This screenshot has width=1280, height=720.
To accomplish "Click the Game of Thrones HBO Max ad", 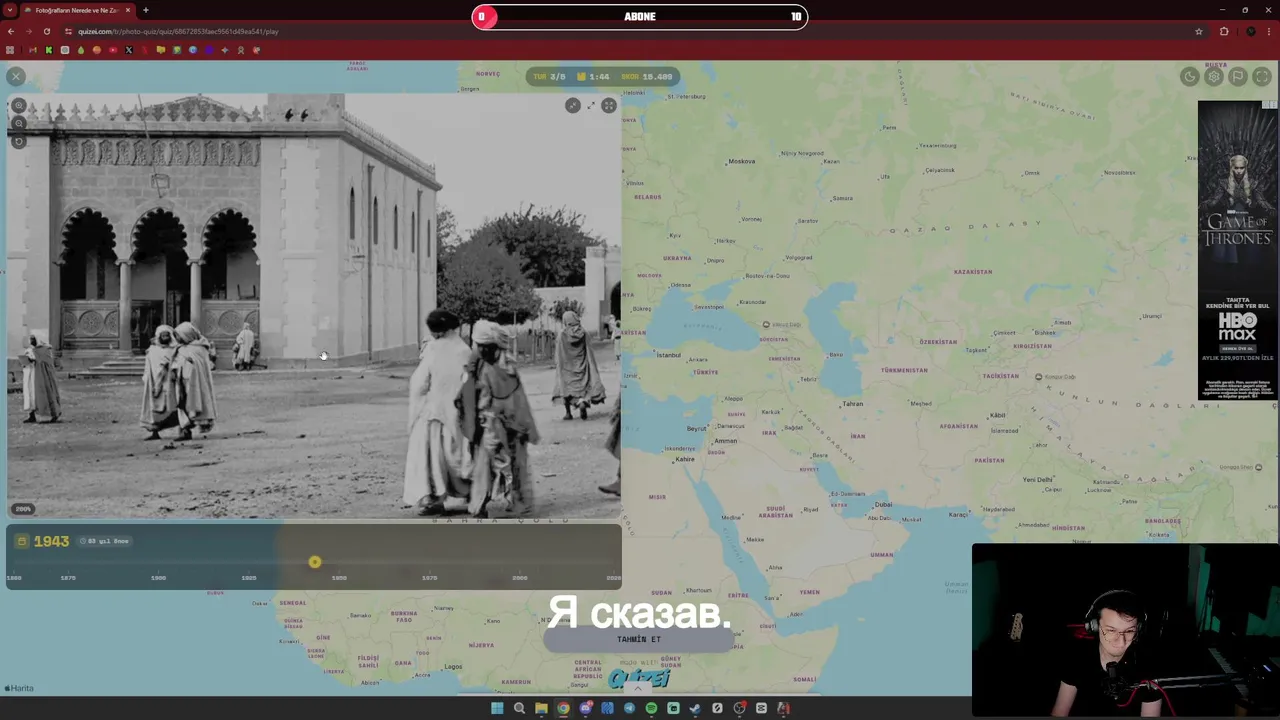I will (1237, 250).
